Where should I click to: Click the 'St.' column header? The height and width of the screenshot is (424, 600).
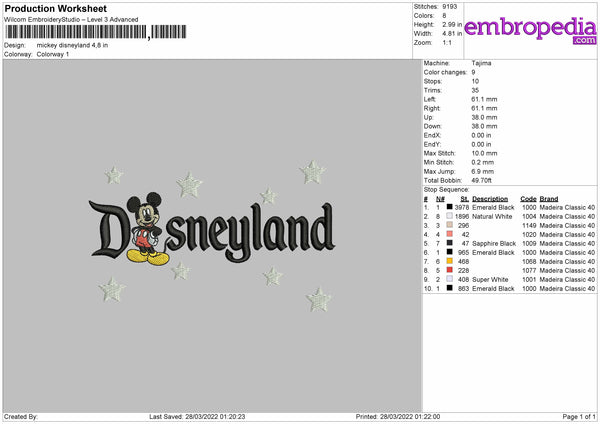465,199
